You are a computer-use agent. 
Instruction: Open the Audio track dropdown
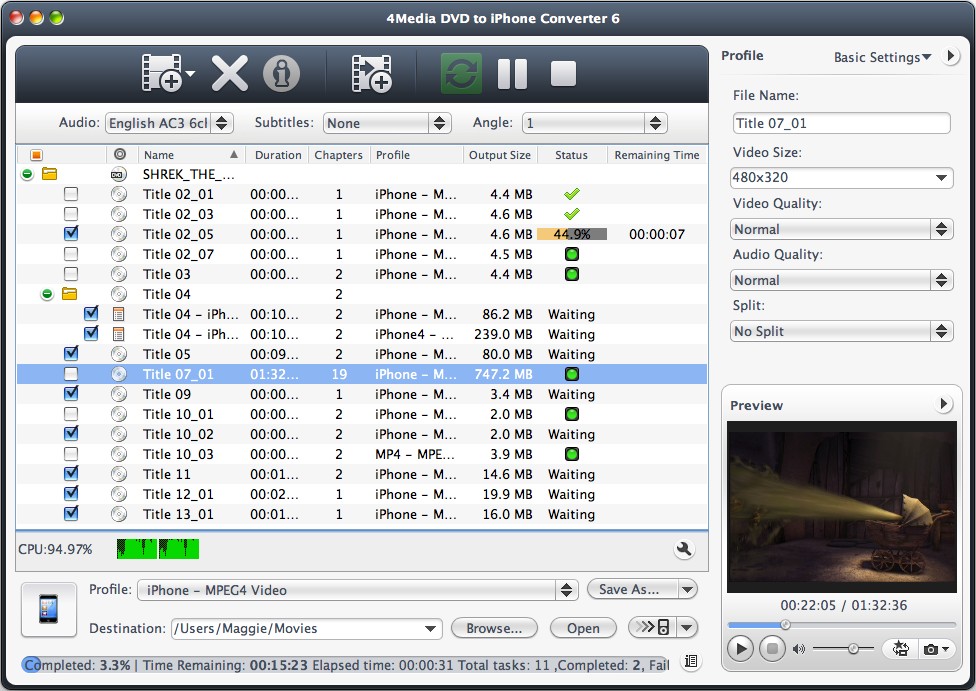[169, 123]
